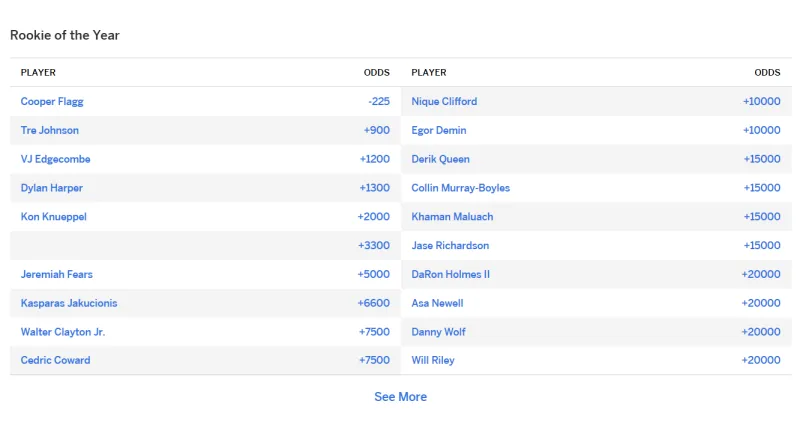This screenshot has height=425, width=800.
Task: Select Derik Queen in the table
Action: click(x=441, y=160)
